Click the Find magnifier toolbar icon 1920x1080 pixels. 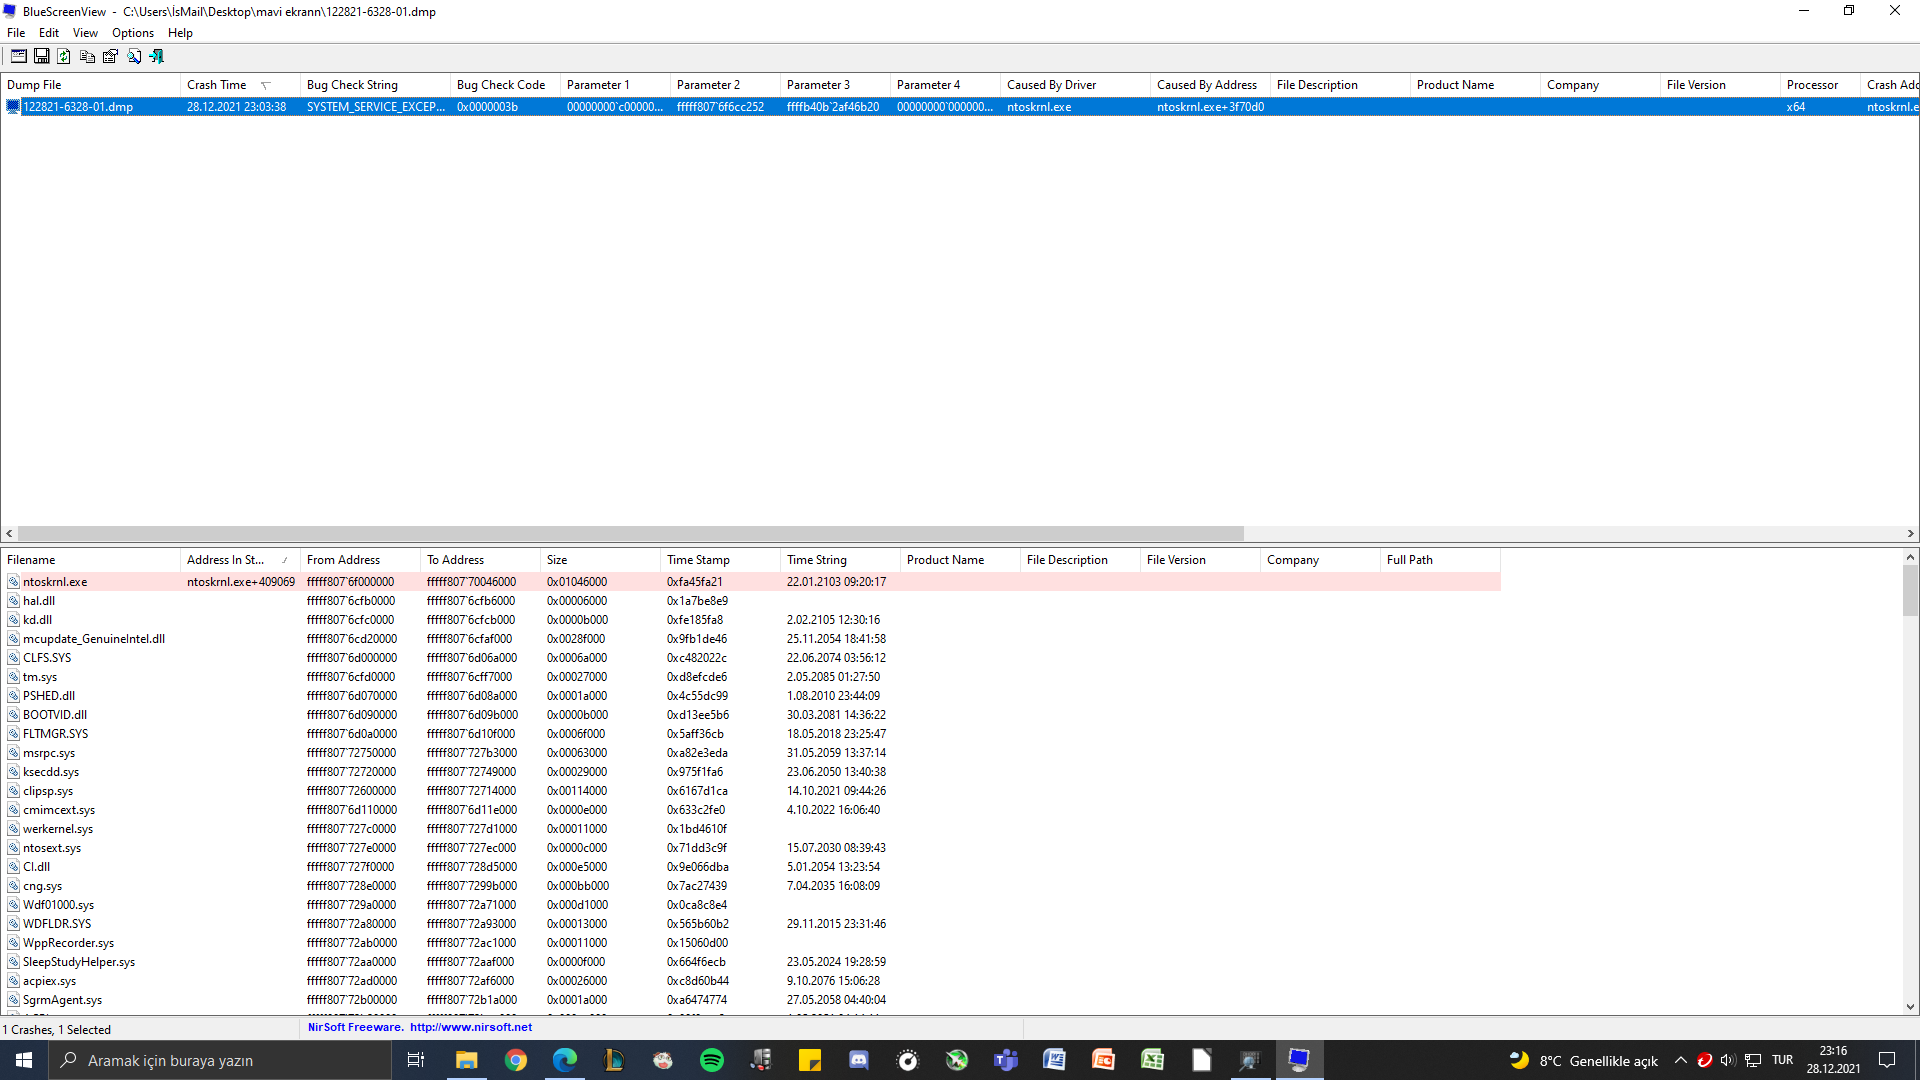pos(134,57)
